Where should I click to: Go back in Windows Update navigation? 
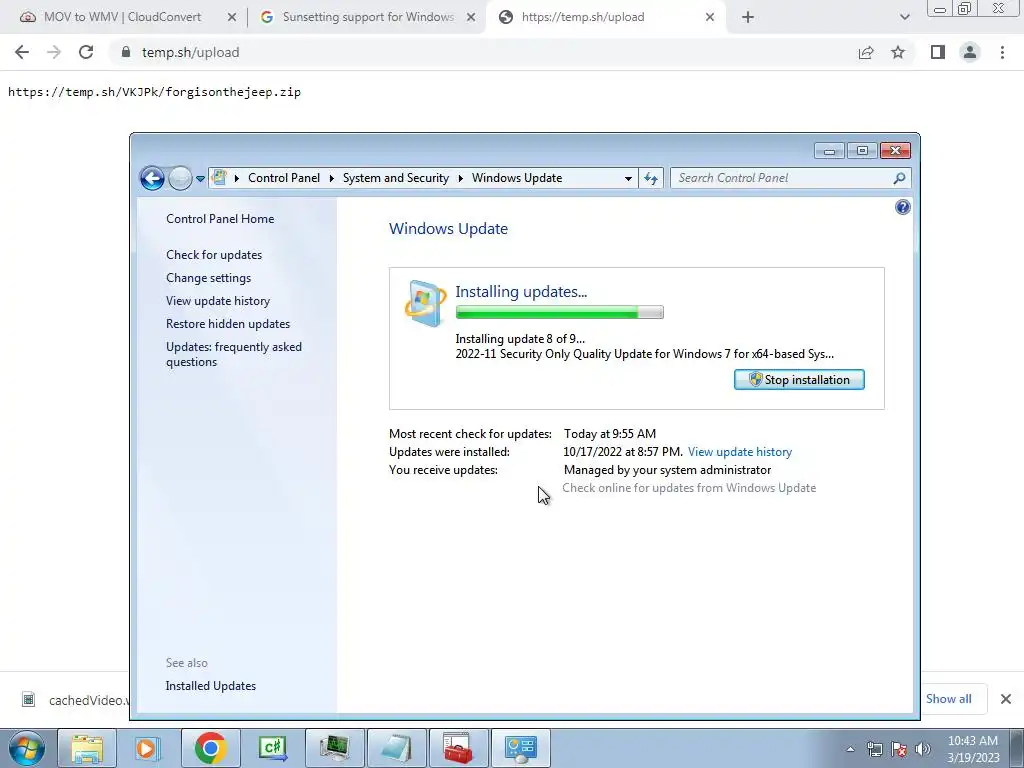[x=152, y=178]
